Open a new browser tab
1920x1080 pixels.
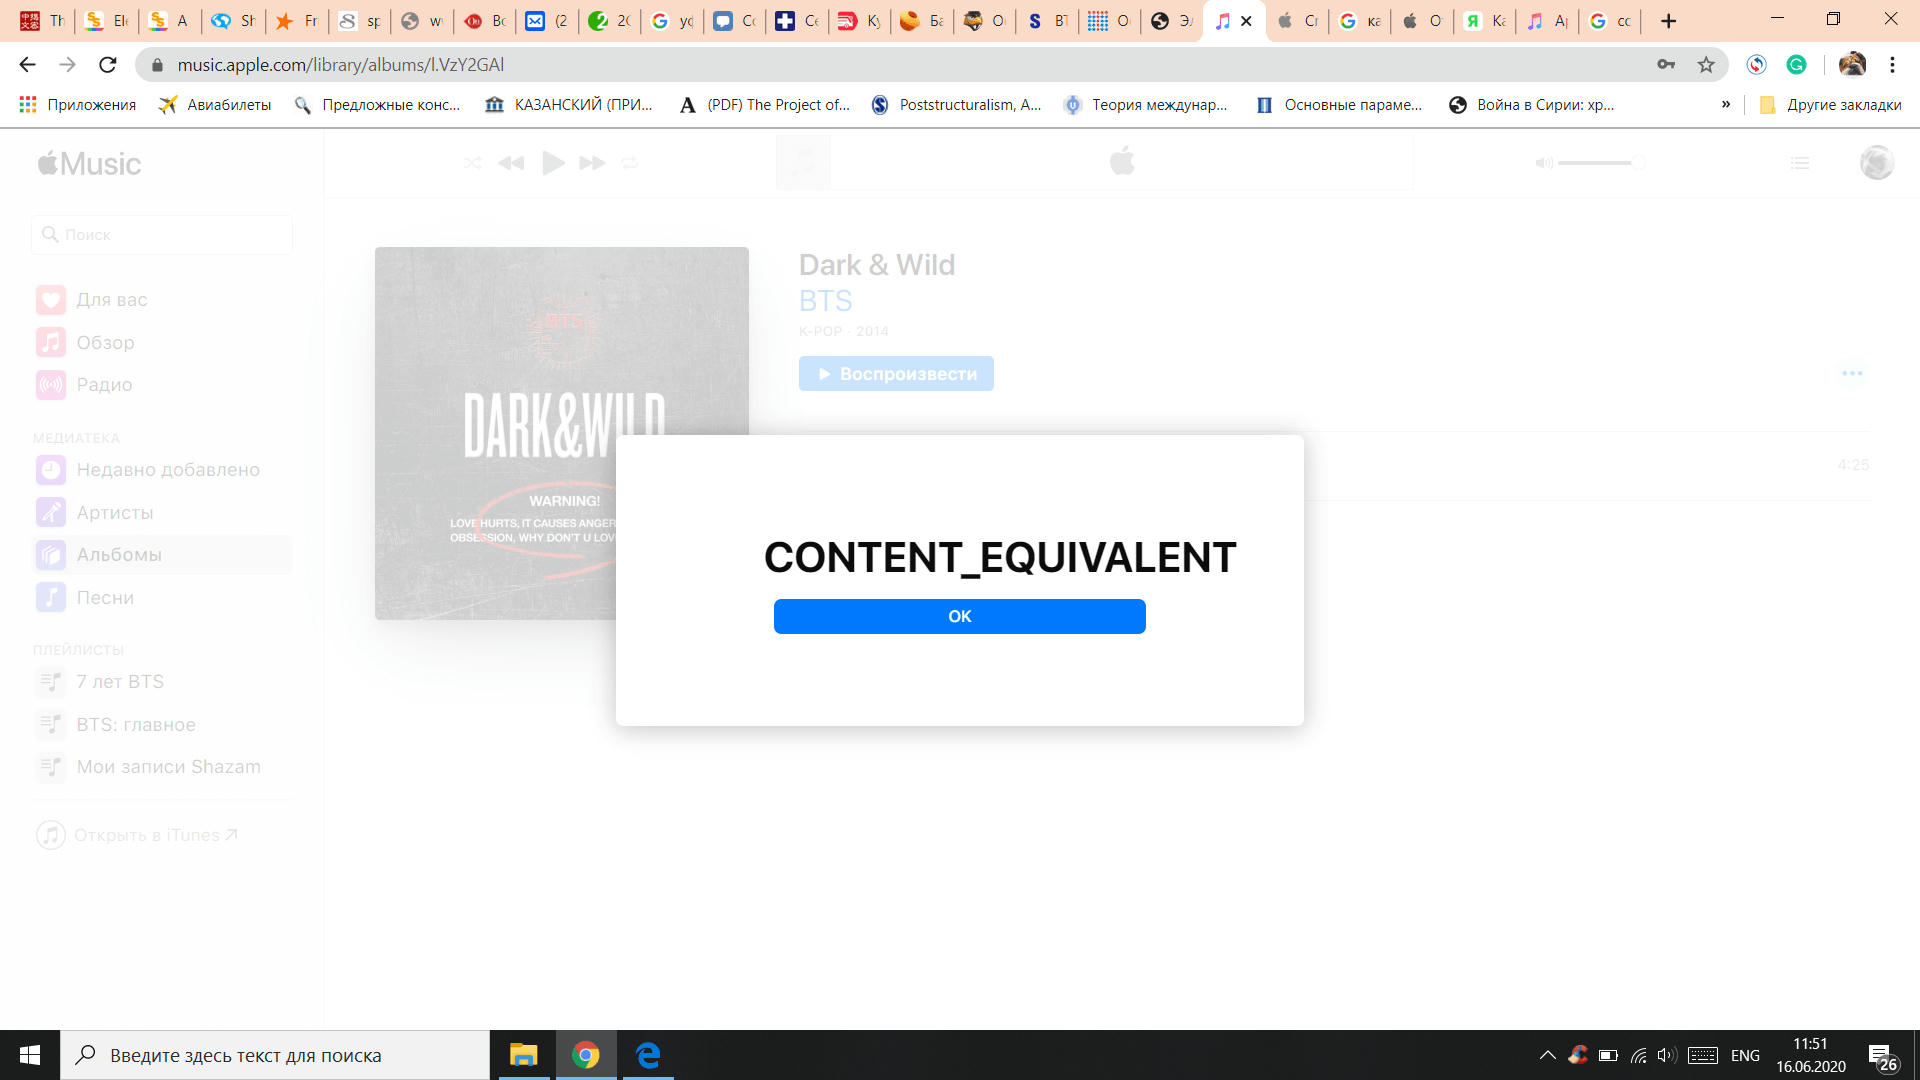1668,21
